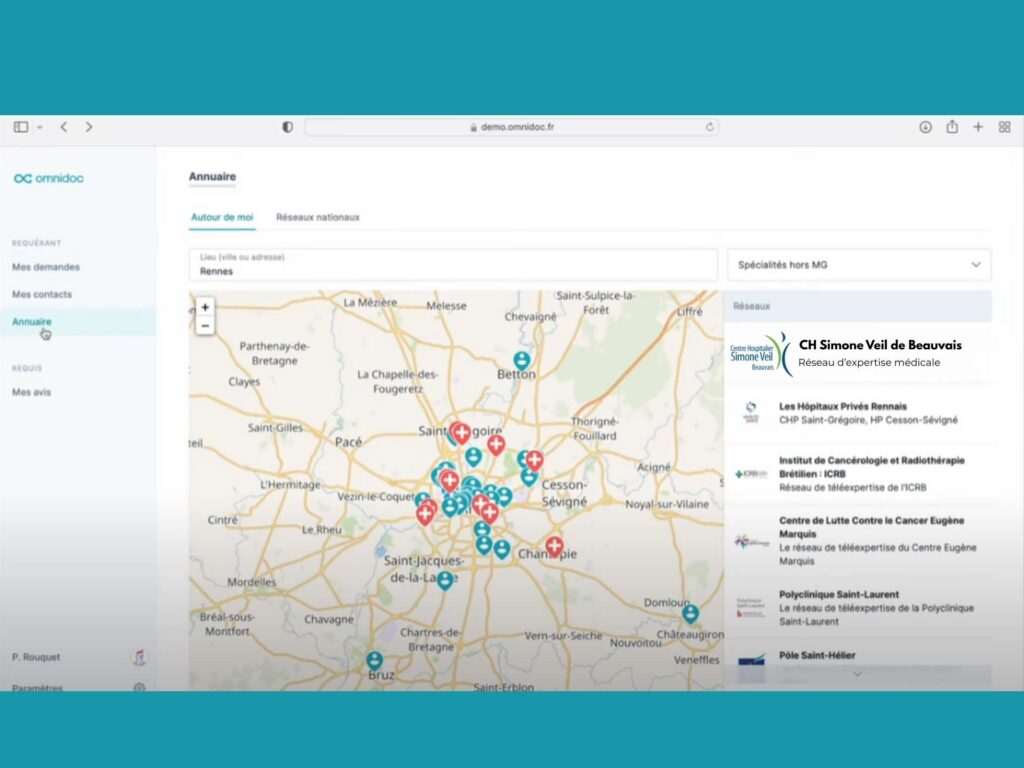
Task: Open P. Rouquet user profile
Action: point(36,657)
